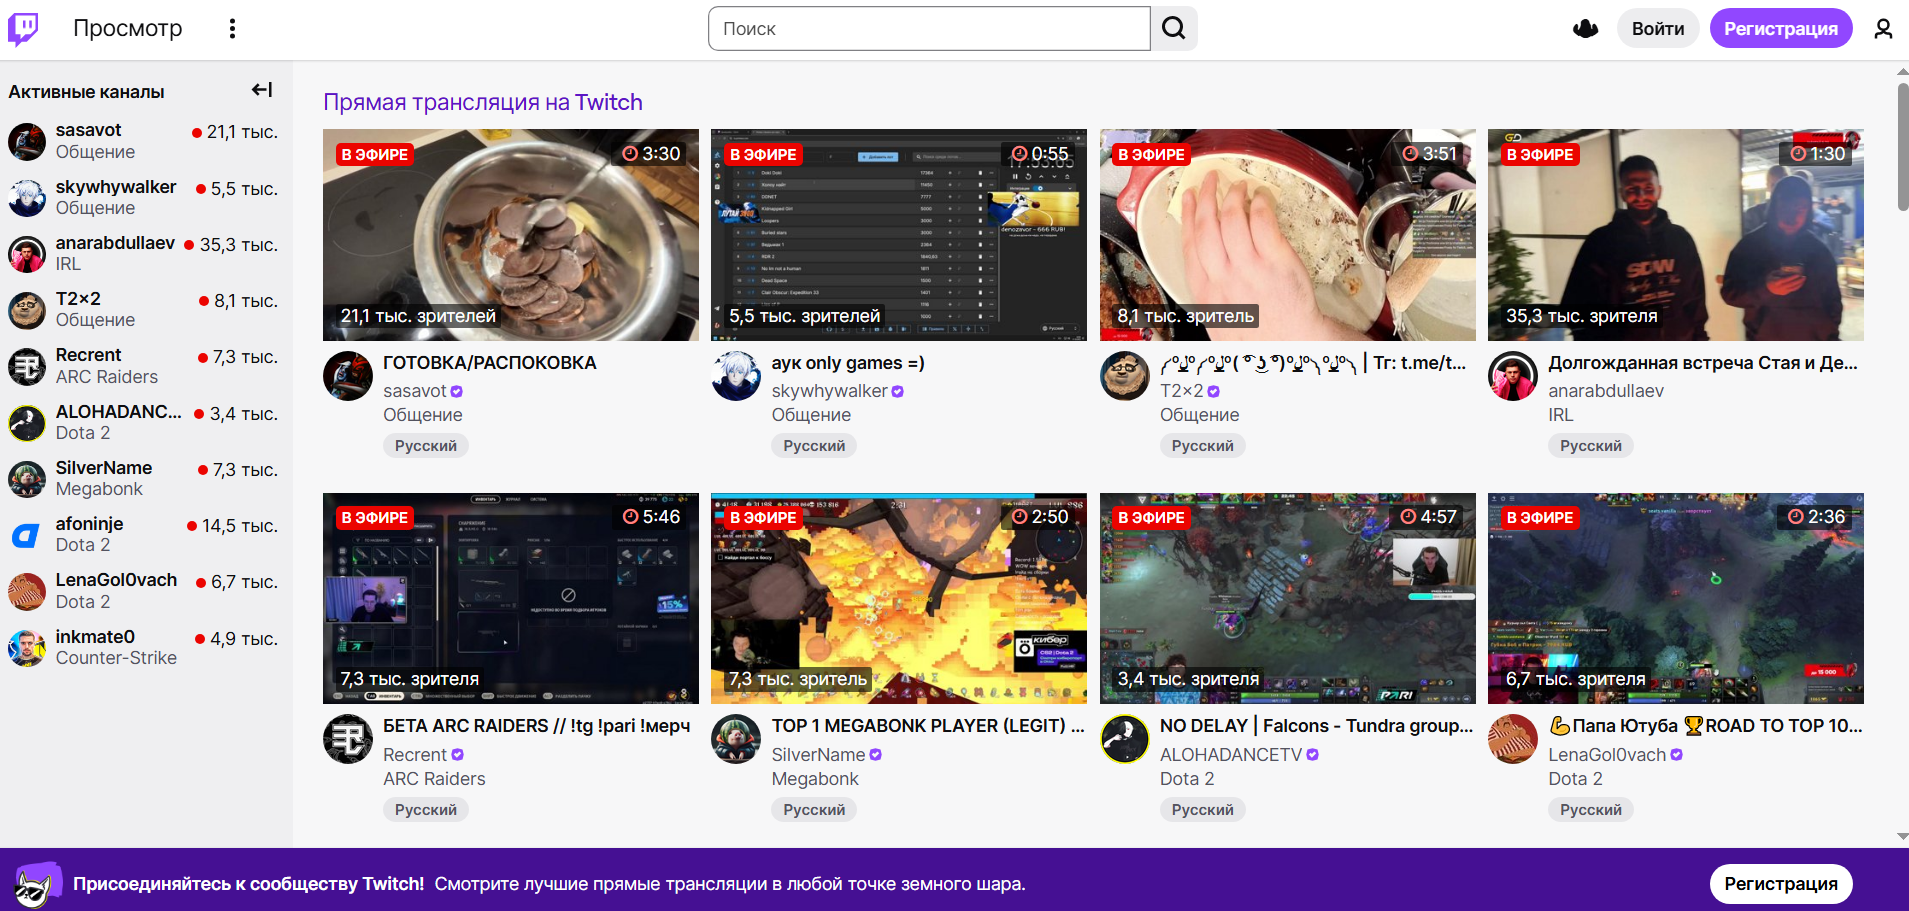Click Русский tag on LenaGol0vach card
1909x911 pixels.
[x=1591, y=810]
